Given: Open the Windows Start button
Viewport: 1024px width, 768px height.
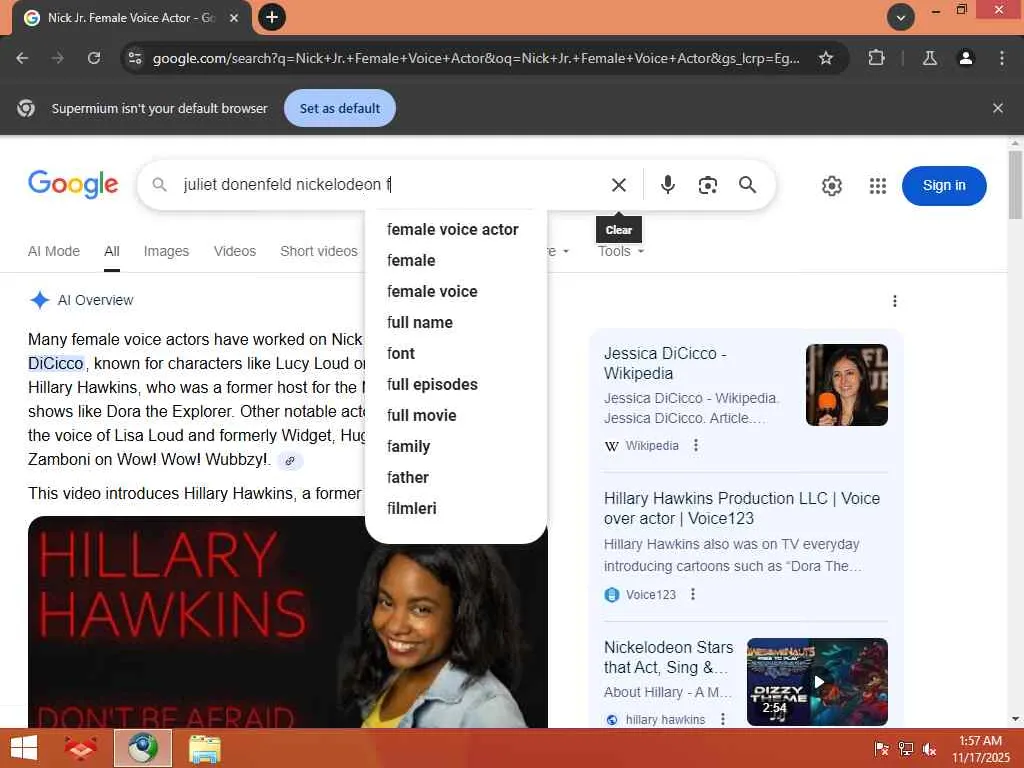Looking at the screenshot, I should tap(24, 748).
